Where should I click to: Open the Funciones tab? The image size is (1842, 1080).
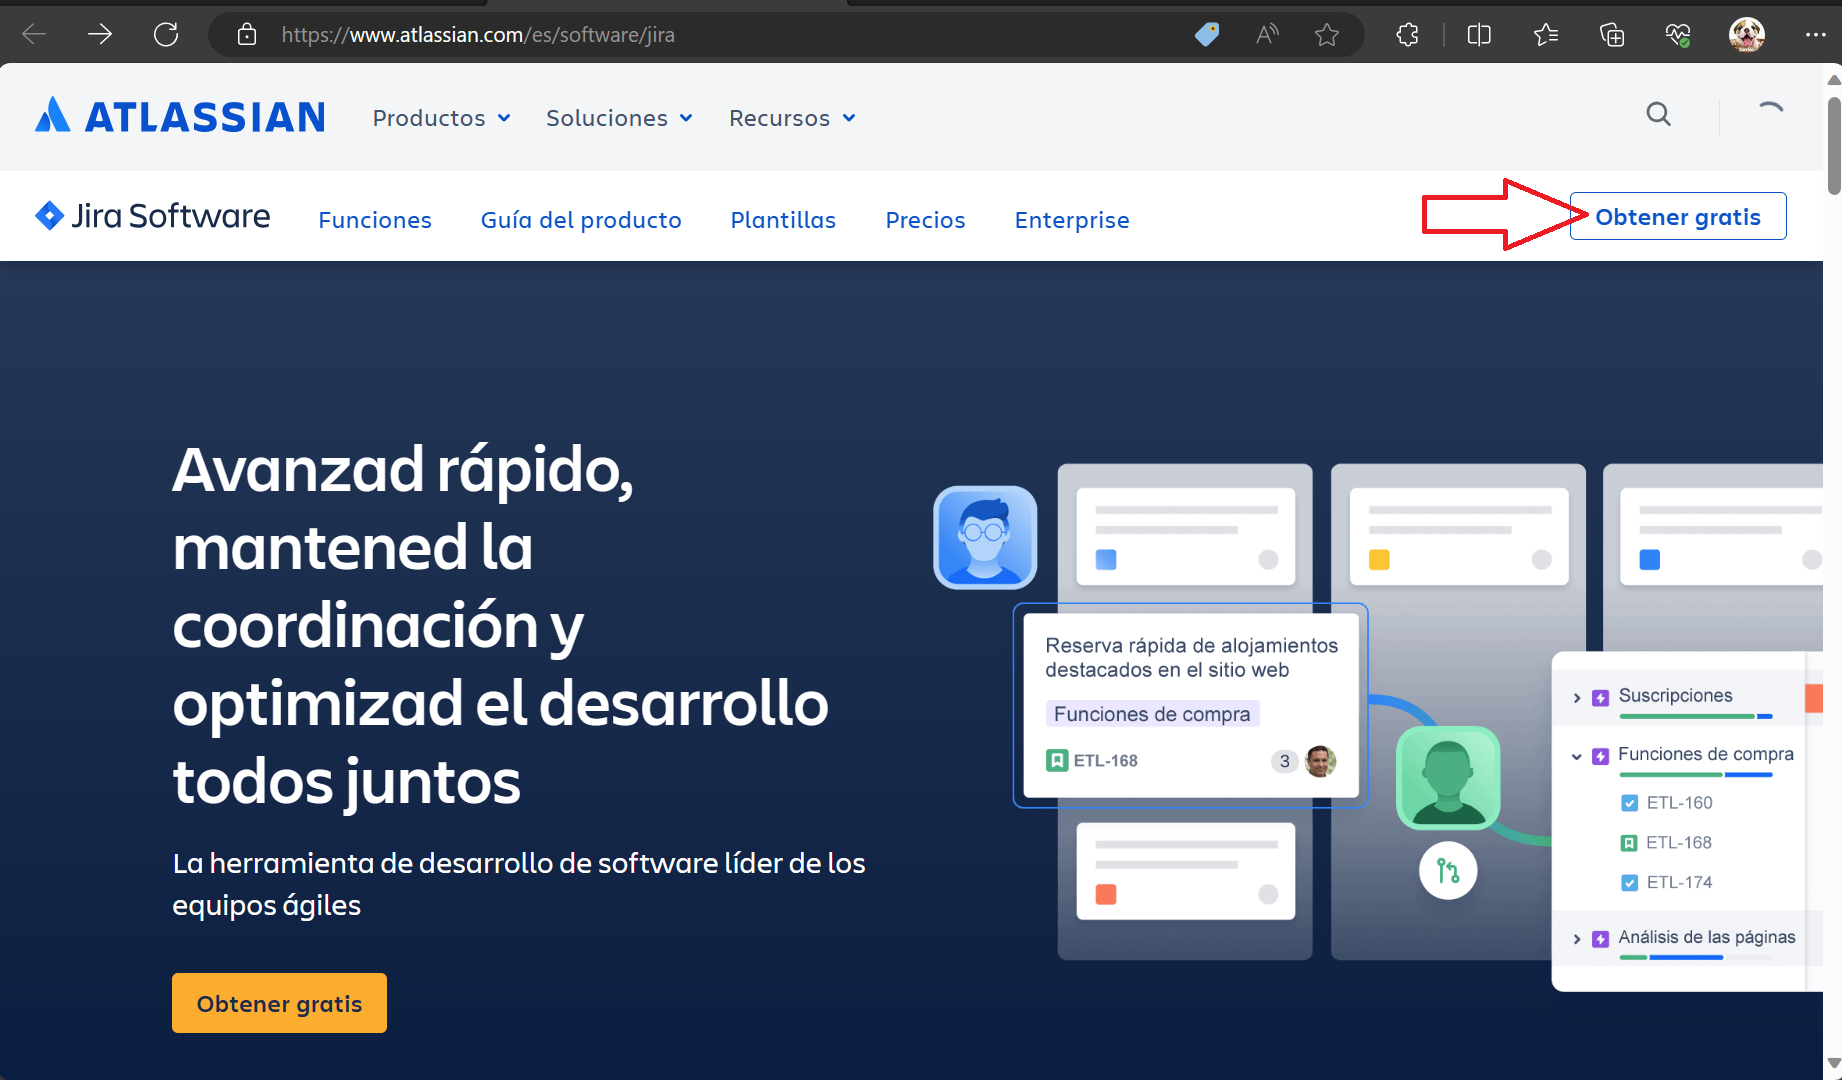[375, 220]
